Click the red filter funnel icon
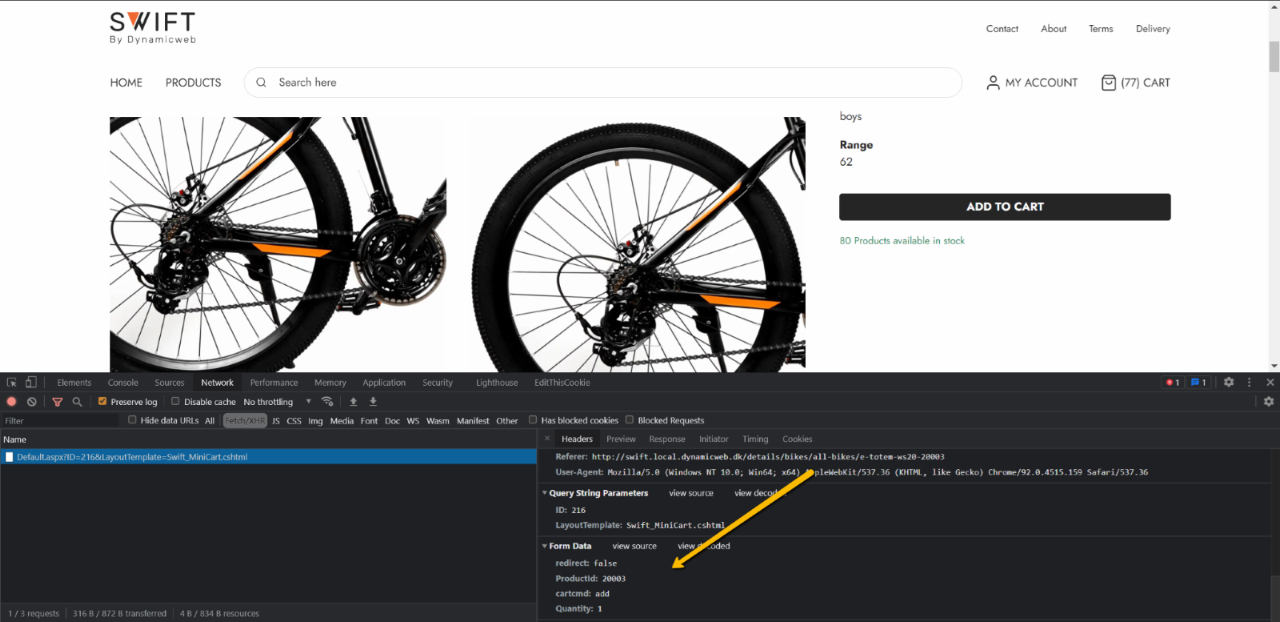The height and width of the screenshot is (622, 1280). (57, 402)
